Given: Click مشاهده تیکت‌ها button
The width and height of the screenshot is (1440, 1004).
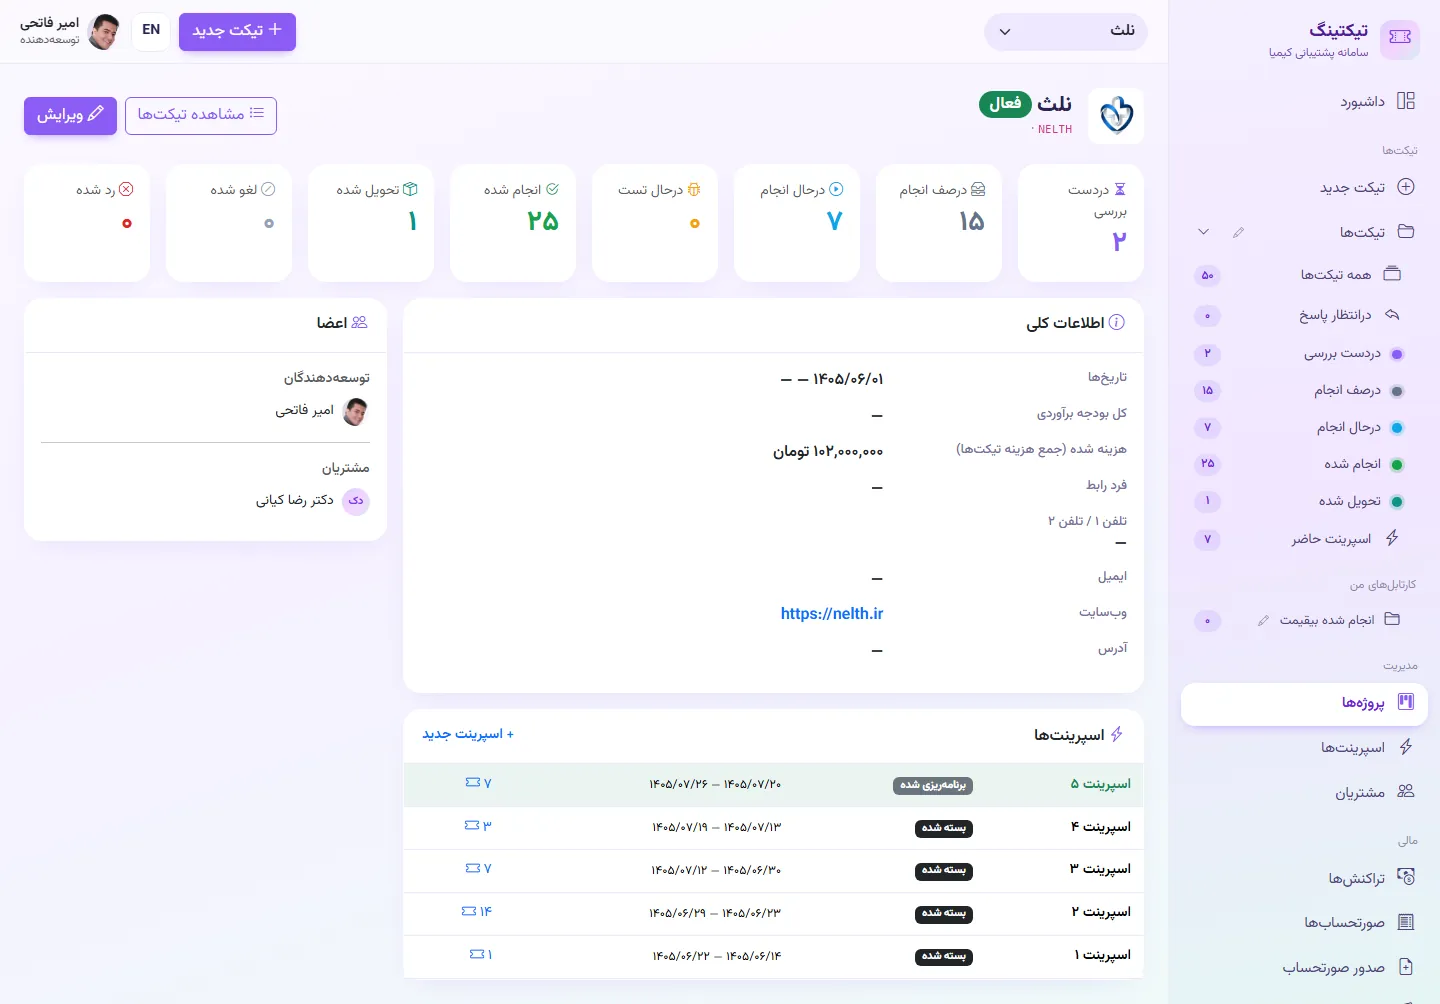Looking at the screenshot, I should [201, 115].
